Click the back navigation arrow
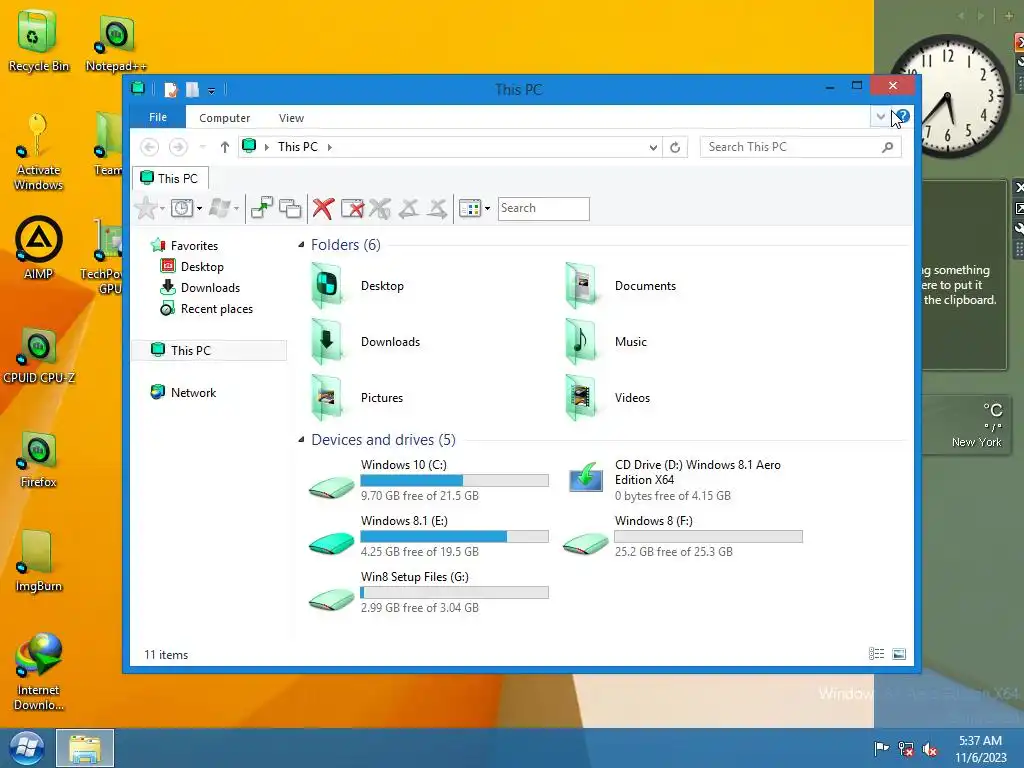This screenshot has height=768, width=1024. (x=150, y=148)
